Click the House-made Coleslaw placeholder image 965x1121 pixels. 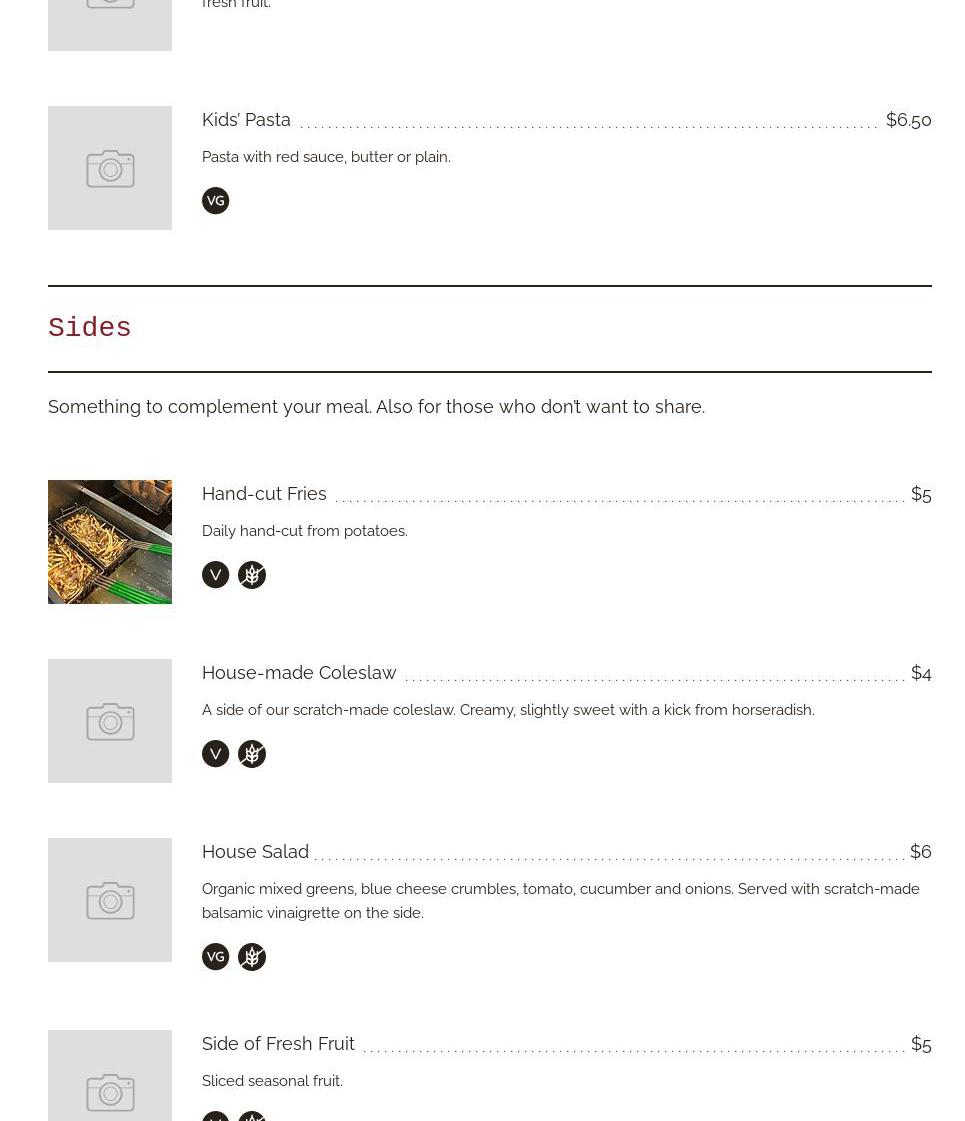(110, 721)
